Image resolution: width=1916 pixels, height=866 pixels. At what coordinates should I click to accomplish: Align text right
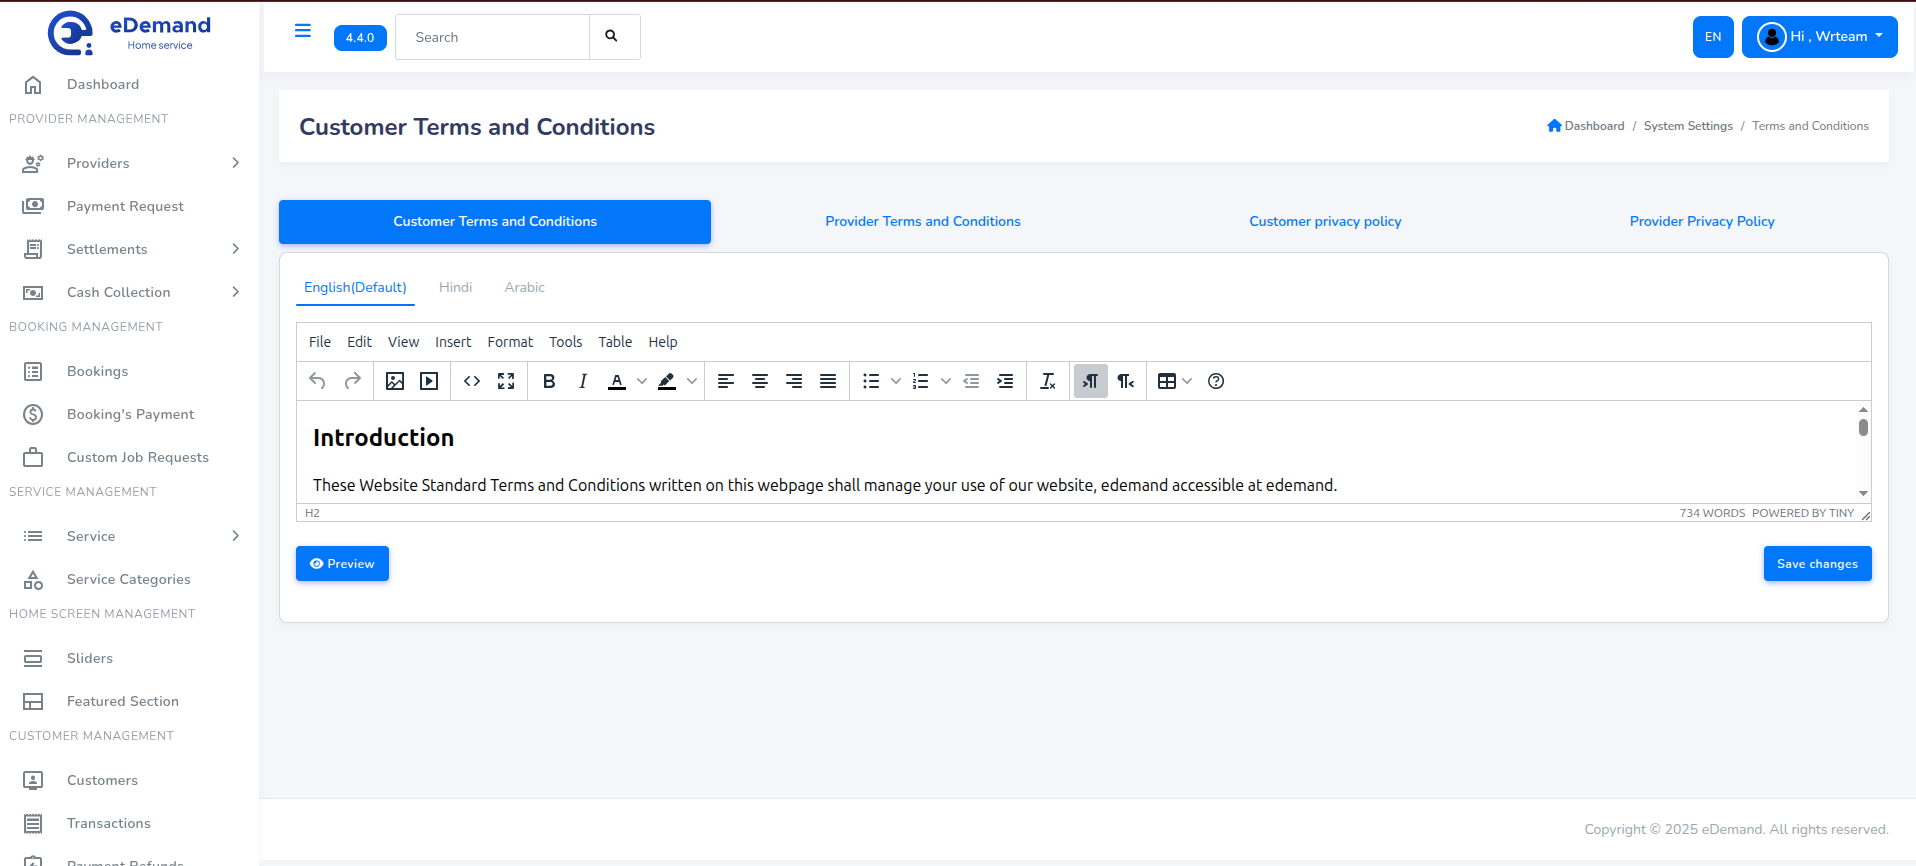tap(794, 381)
